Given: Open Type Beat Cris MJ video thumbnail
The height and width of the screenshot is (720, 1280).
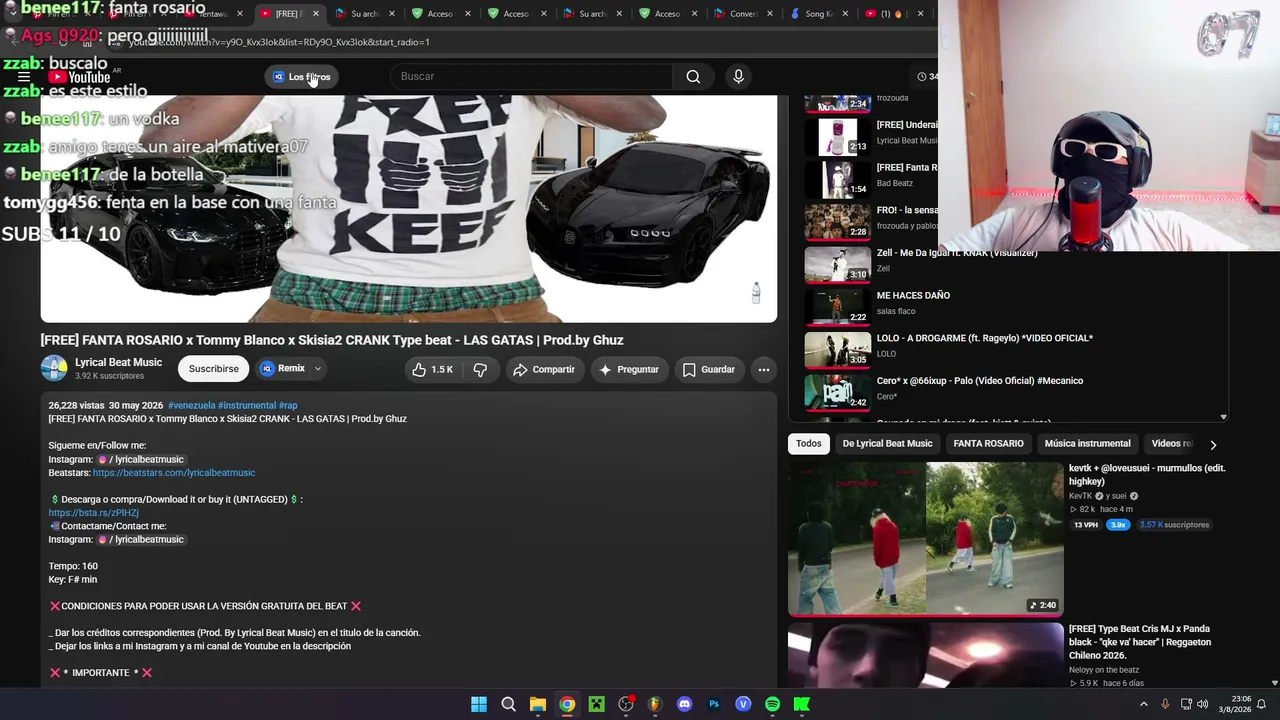Looking at the screenshot, I should coord(926,657).
